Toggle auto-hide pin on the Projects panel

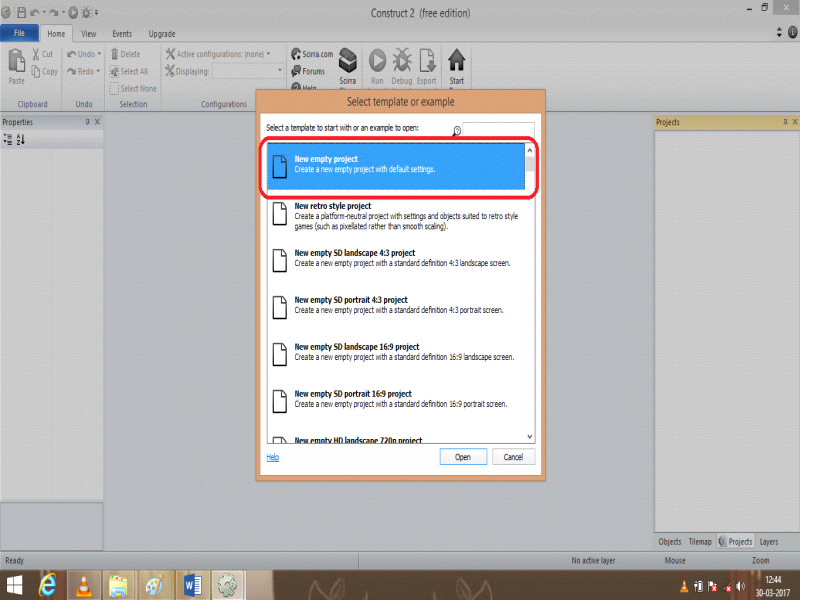(785, 121)
